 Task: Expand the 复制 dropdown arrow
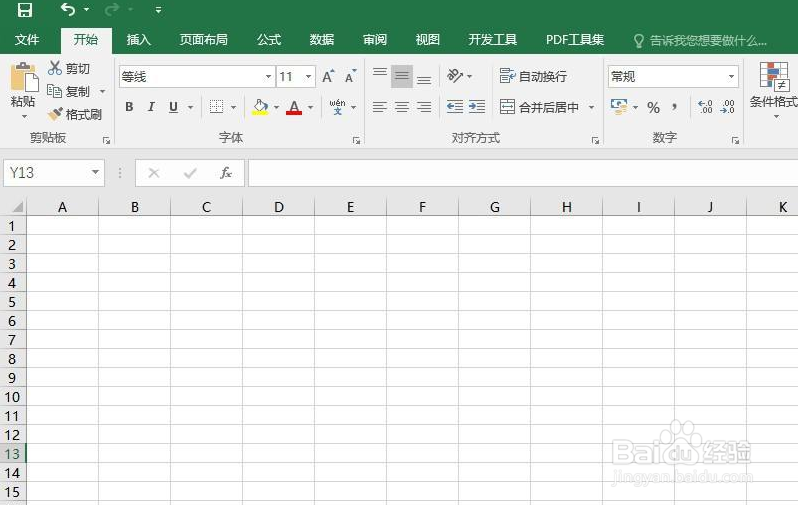tap(102, 92)
